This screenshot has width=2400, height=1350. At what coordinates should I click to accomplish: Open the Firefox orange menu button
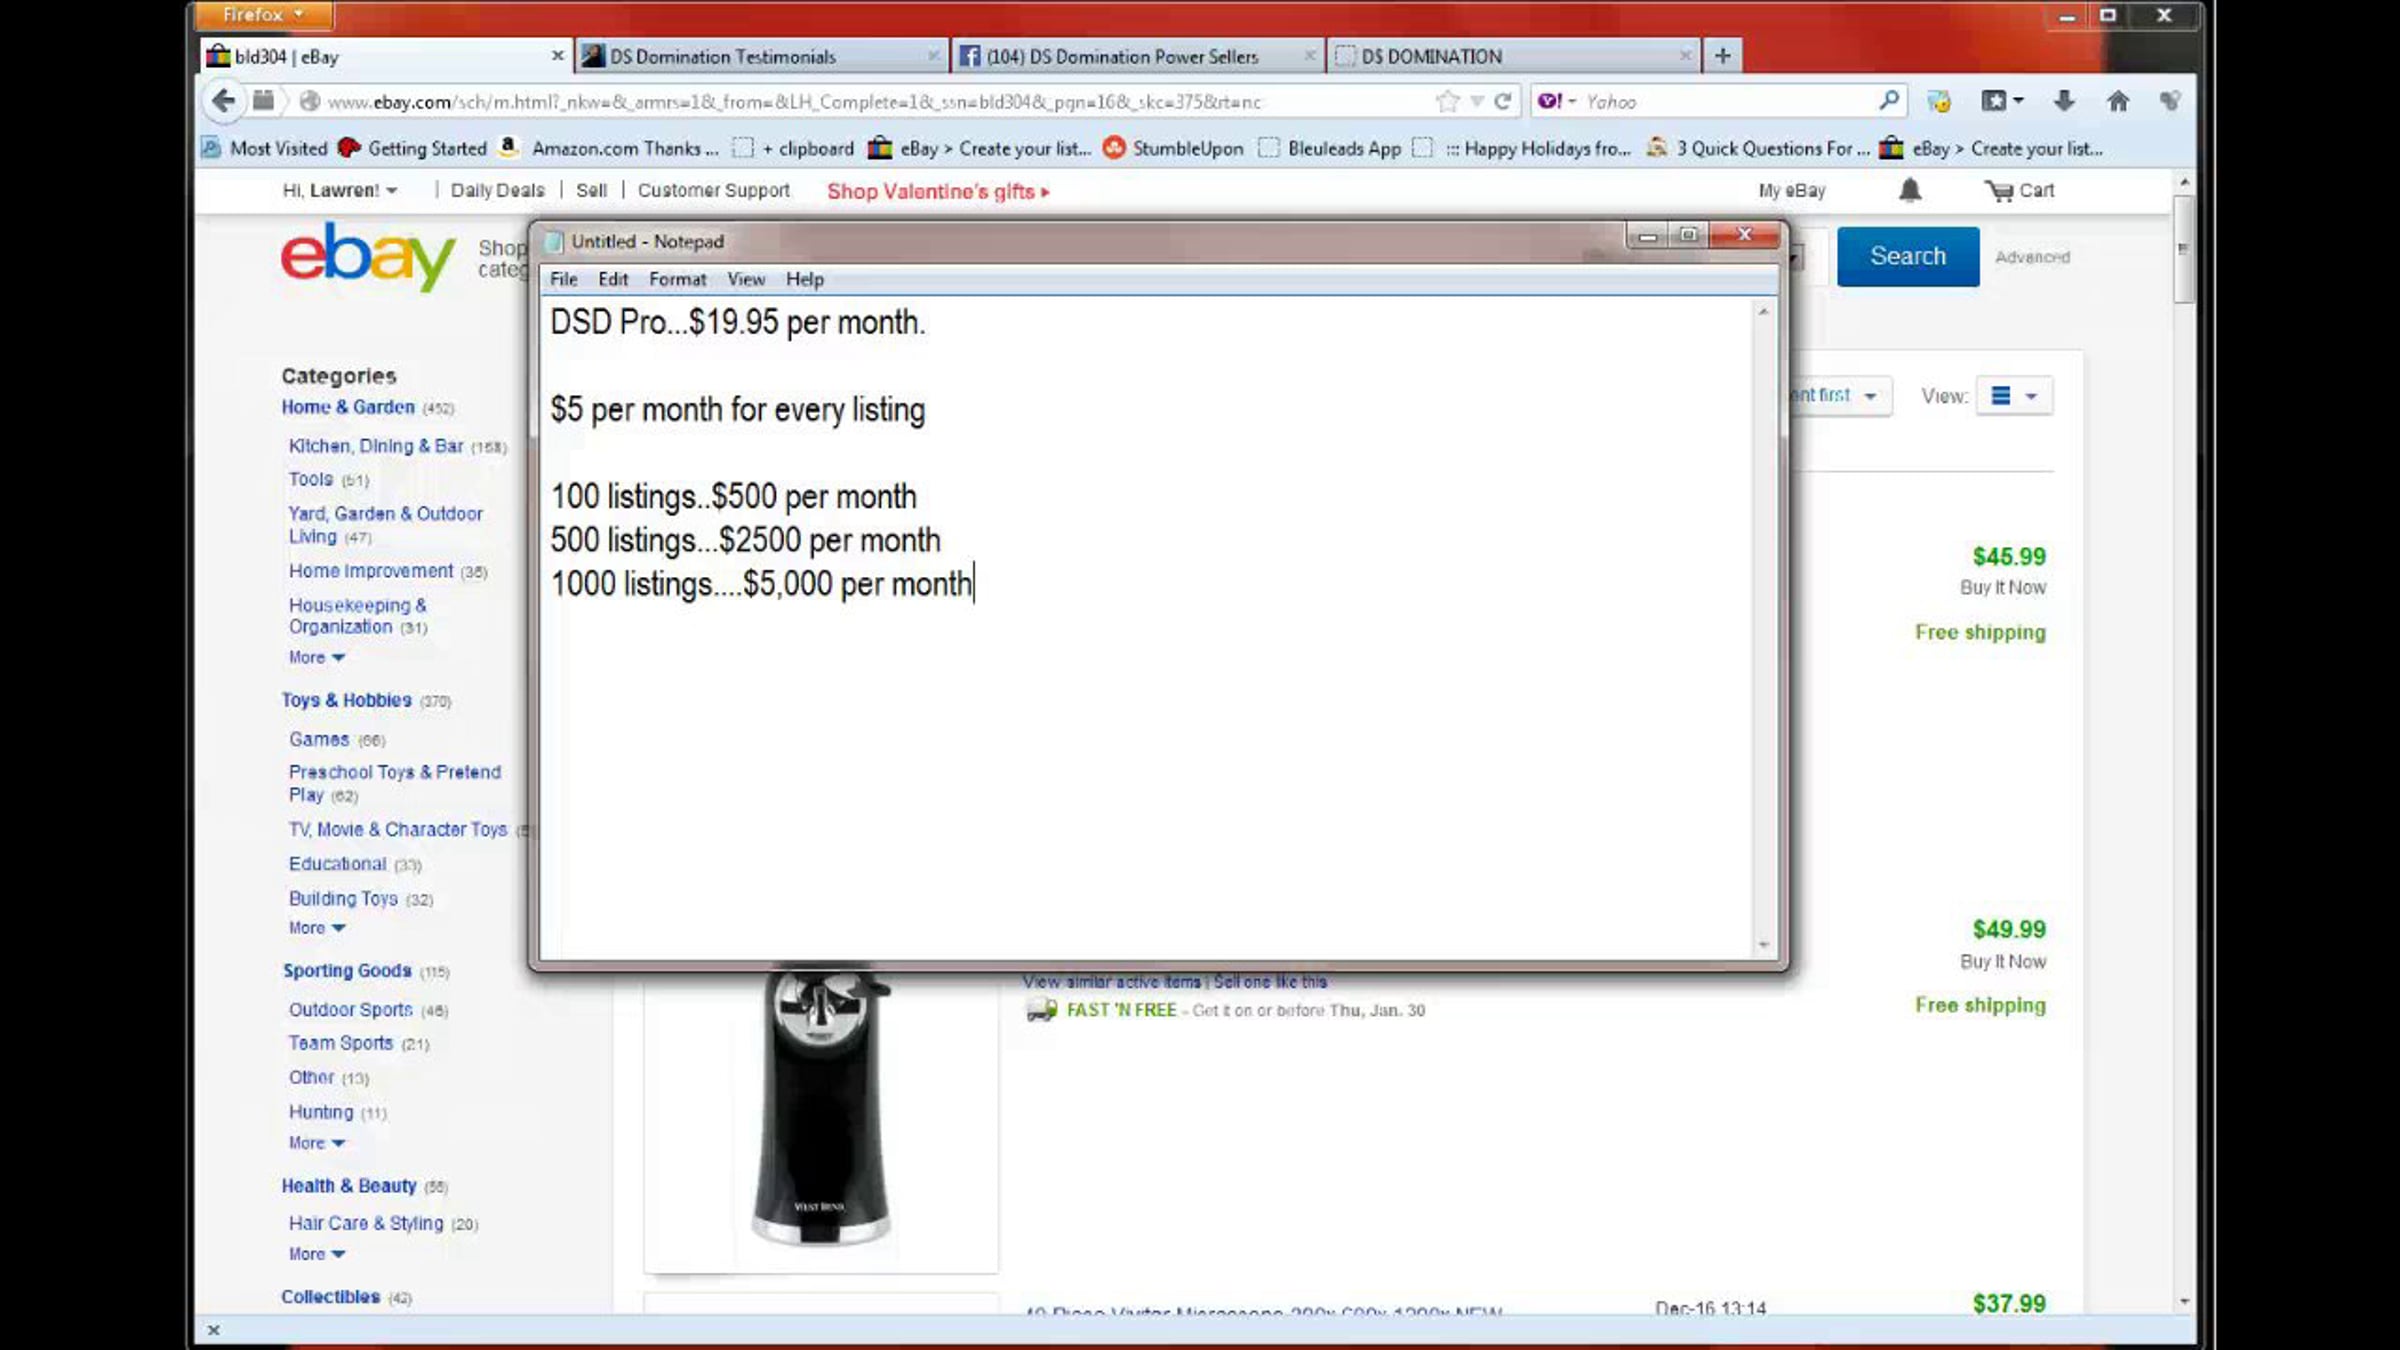pyautogui.click(x=263, y=15)
